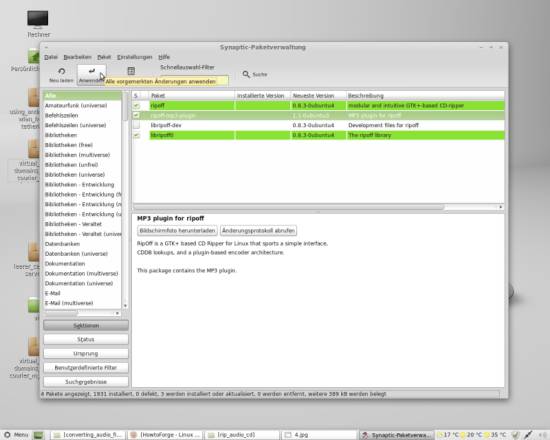Screen dimensions: 550x440
Task: Click the Suchergebnisse button
Action: tap(86, 381)
